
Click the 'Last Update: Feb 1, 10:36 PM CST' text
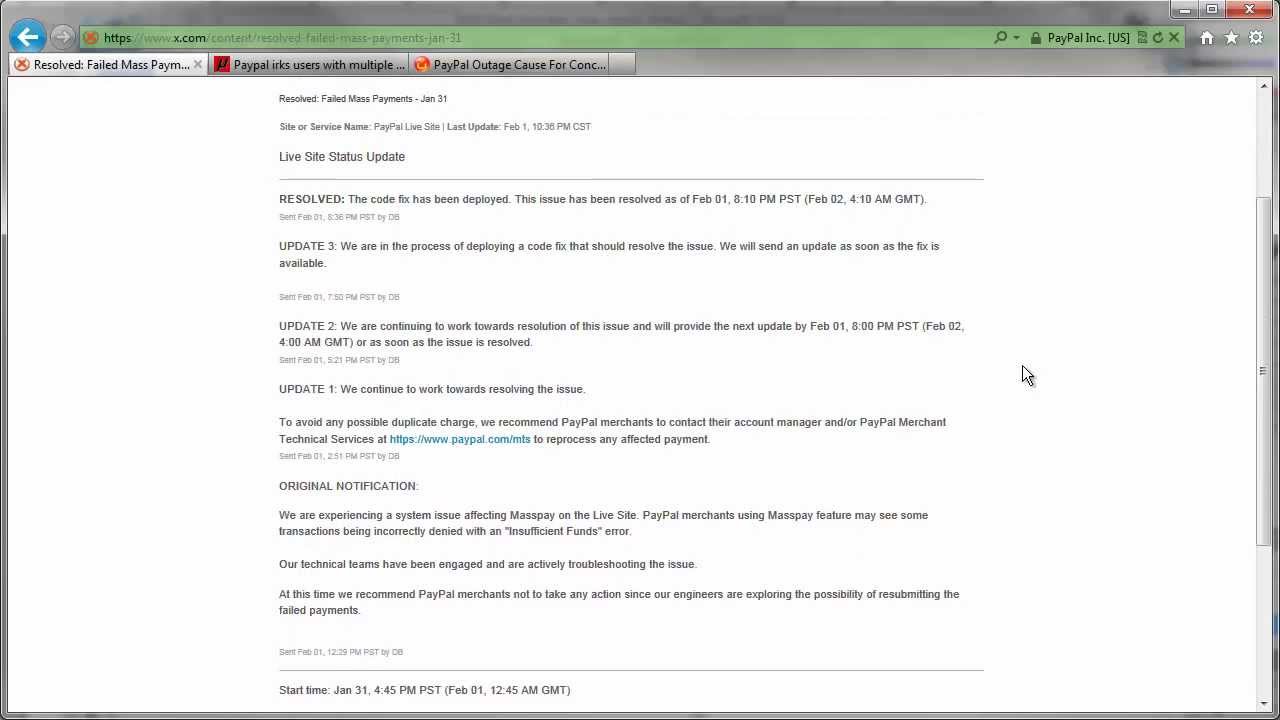[x=519, y=127]
